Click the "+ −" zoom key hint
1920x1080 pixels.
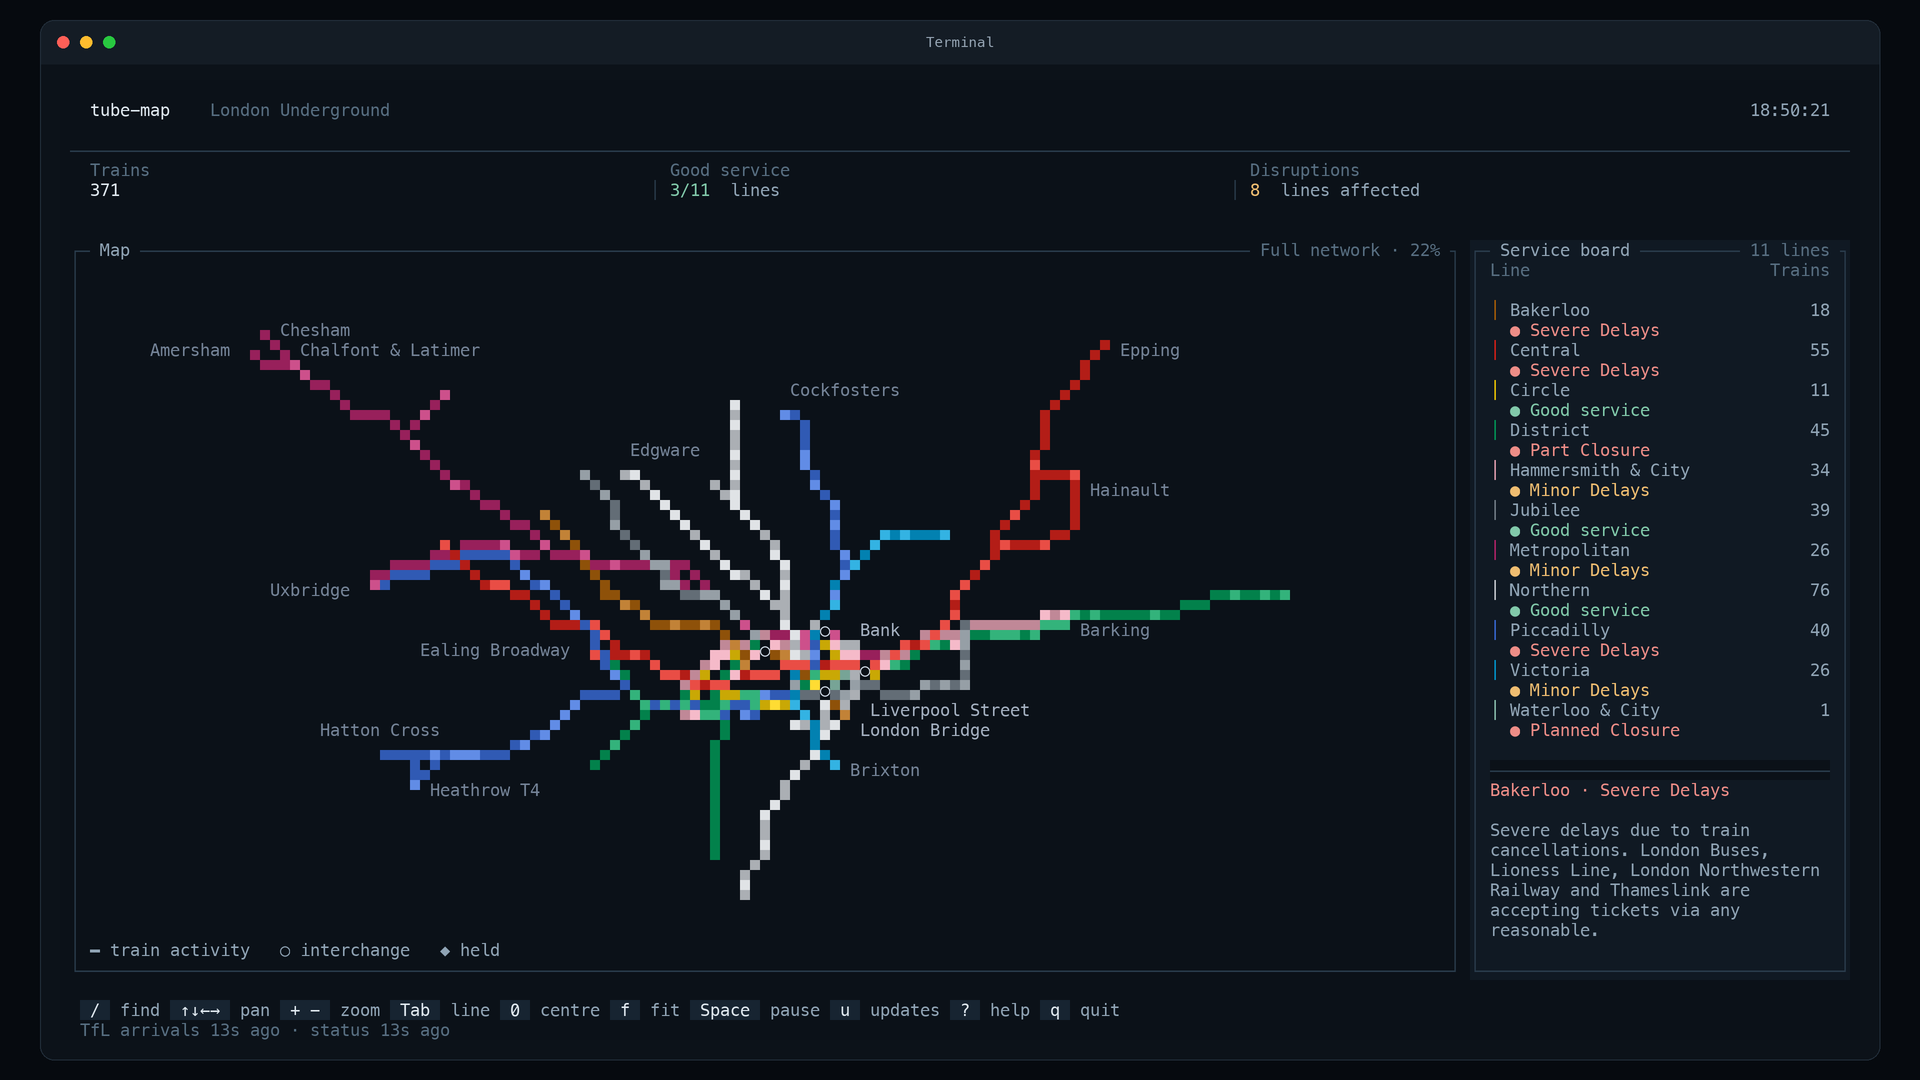(x=305, y=1010)
